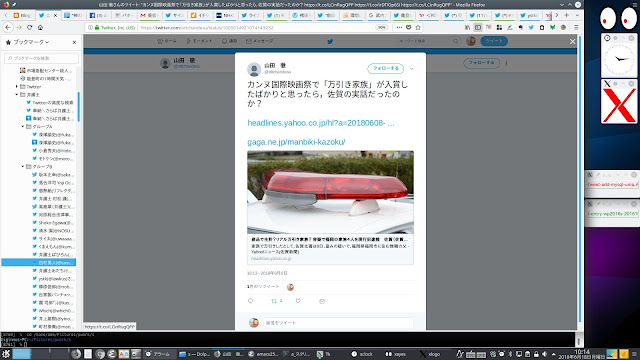Open more options dots beside background follow button
640x360 pixels.
click(x=507, y=63)
